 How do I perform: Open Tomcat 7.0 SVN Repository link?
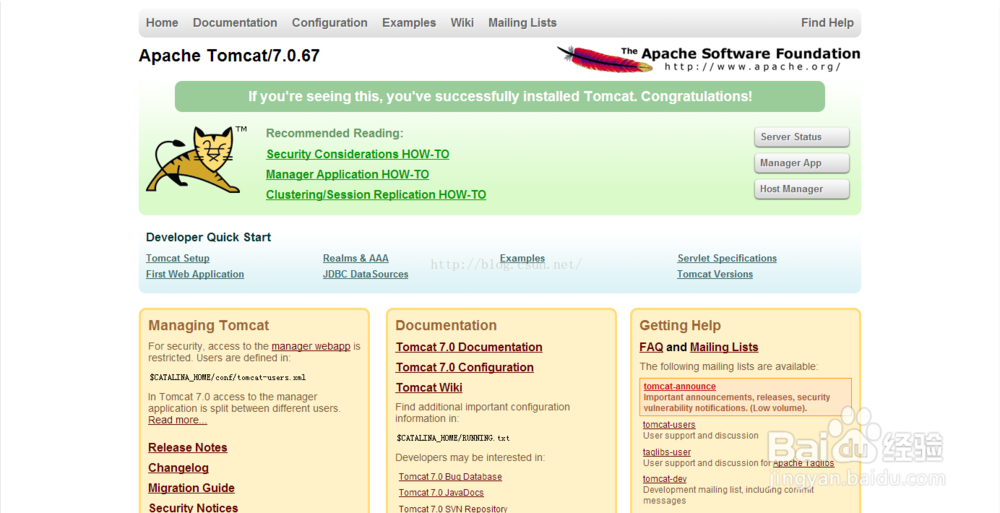coord(453,509)
